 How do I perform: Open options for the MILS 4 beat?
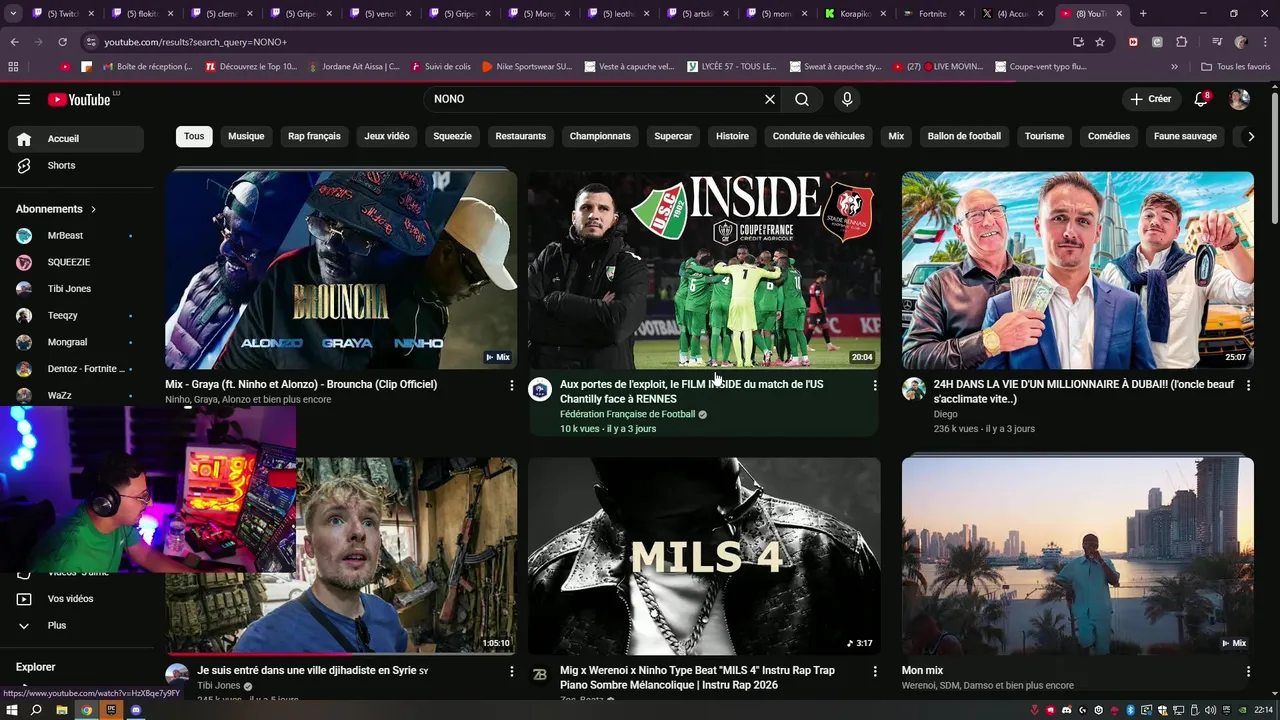tap(875, 671)
